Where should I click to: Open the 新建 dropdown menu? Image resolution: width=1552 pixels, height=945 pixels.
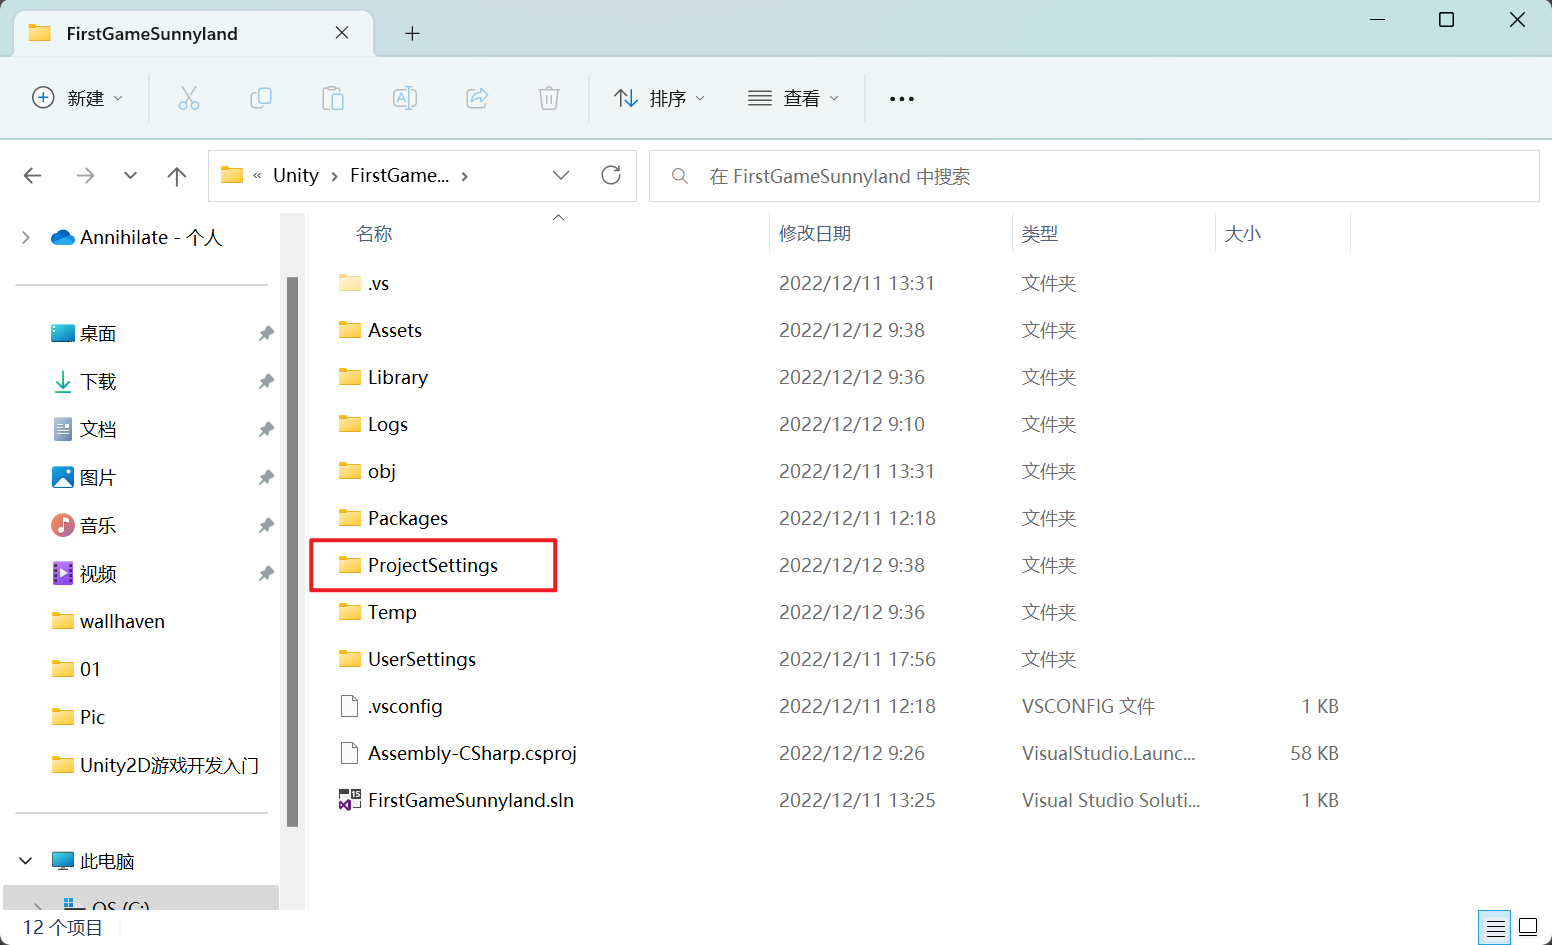tap(78, 97)
